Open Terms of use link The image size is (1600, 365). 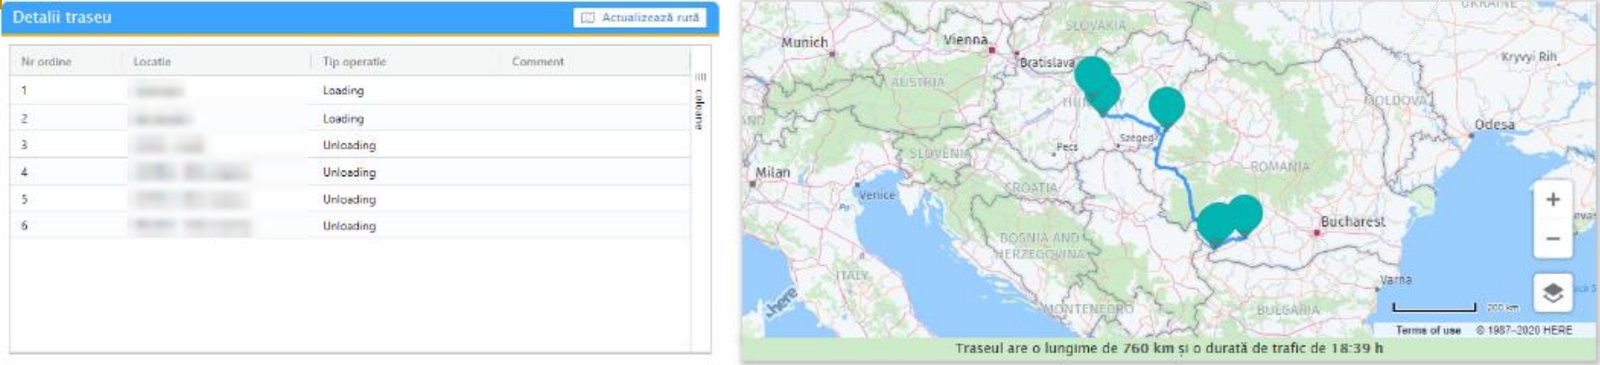point(1428,330)
